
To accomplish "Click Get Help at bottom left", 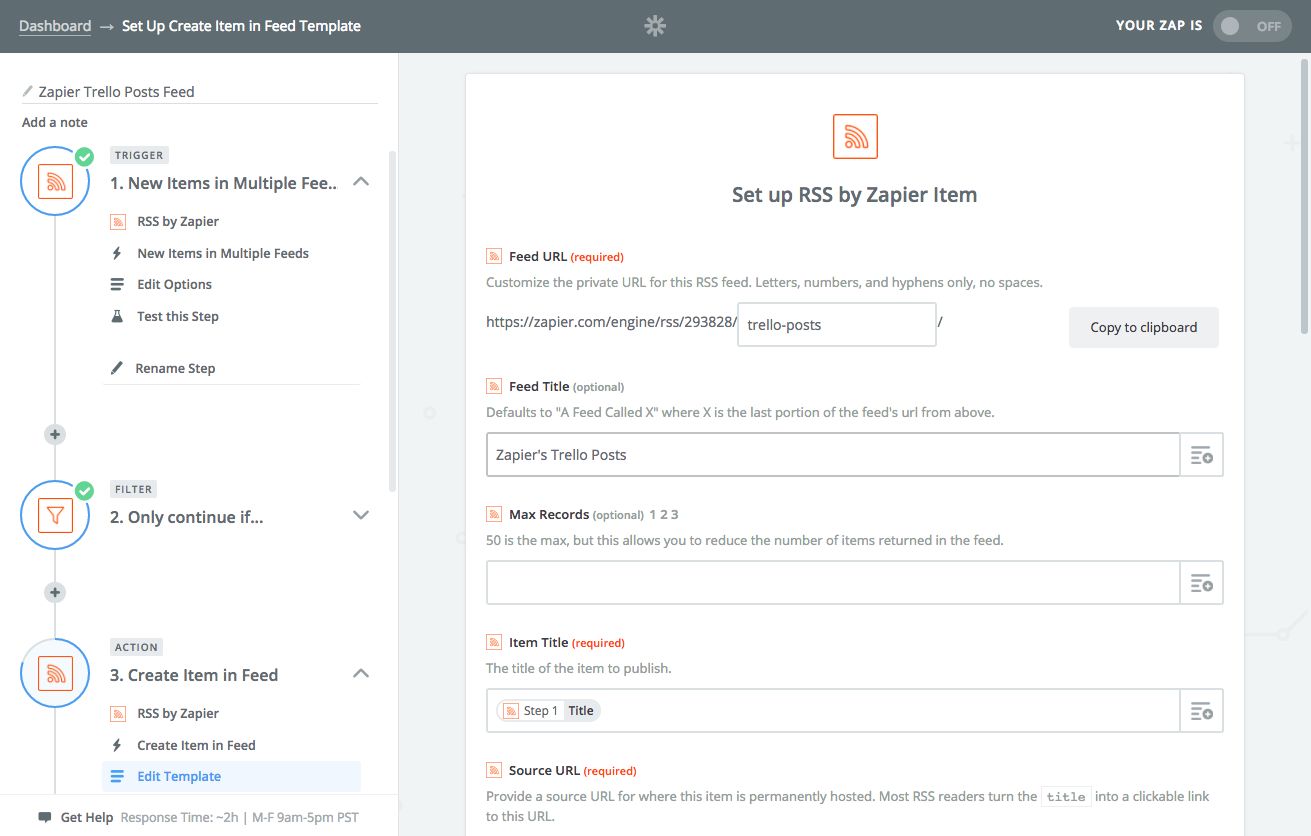I will pos(87,817).
